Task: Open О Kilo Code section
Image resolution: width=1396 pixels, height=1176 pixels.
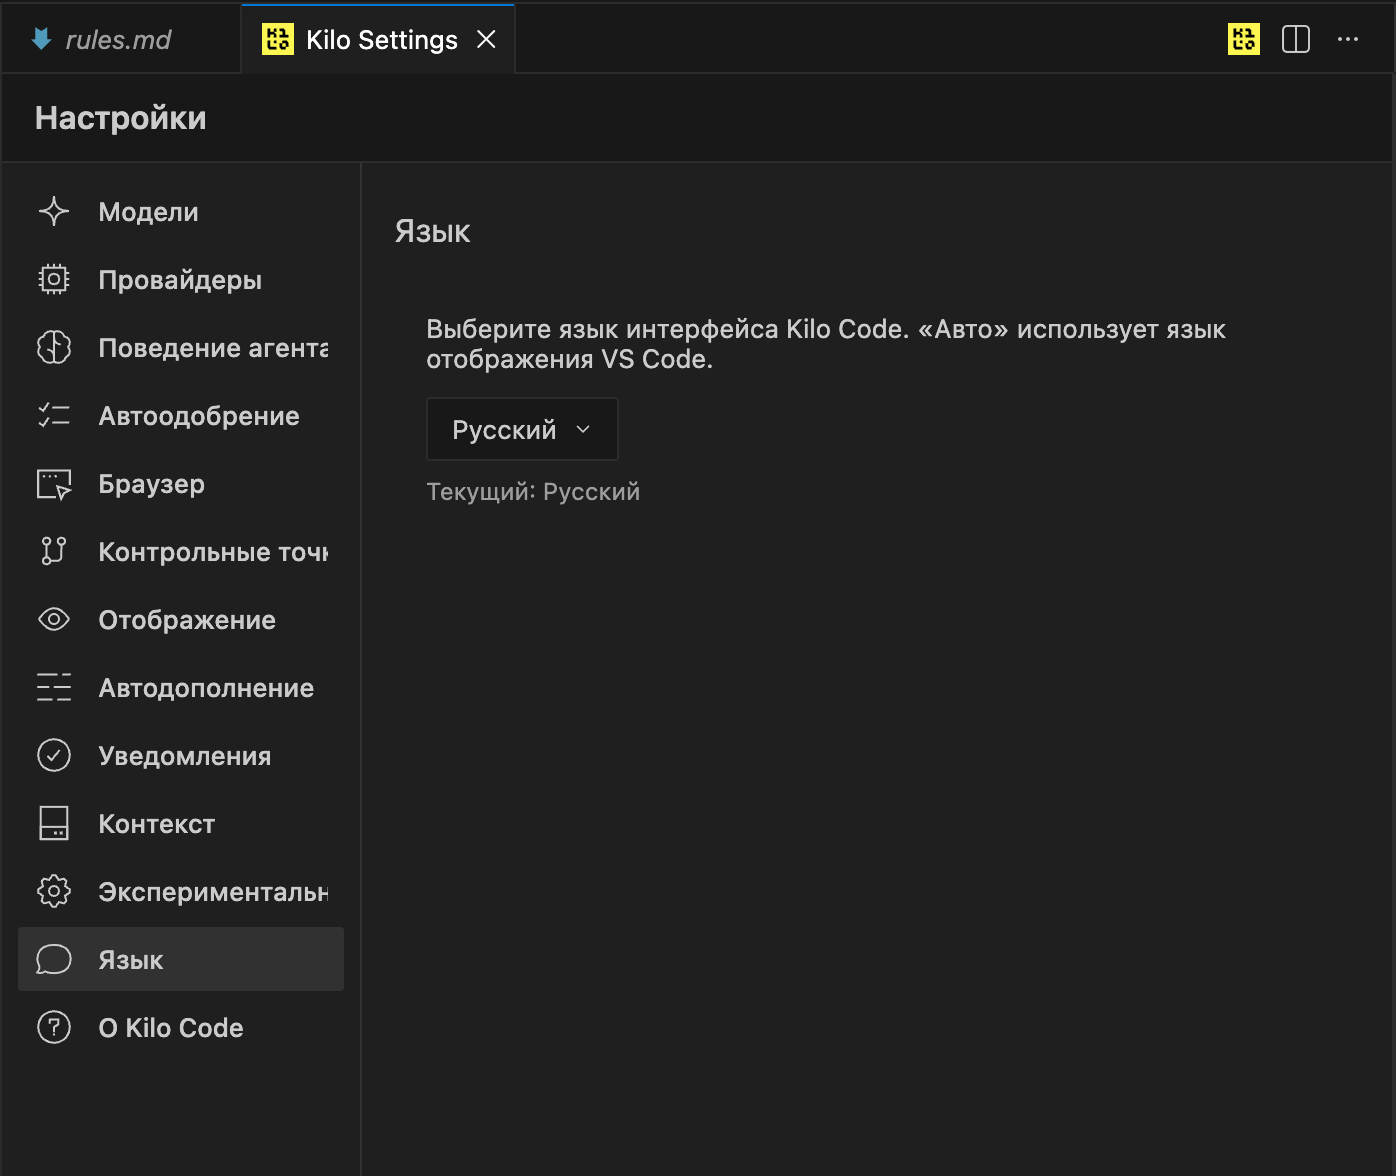Action: (x=170, y=1027)
